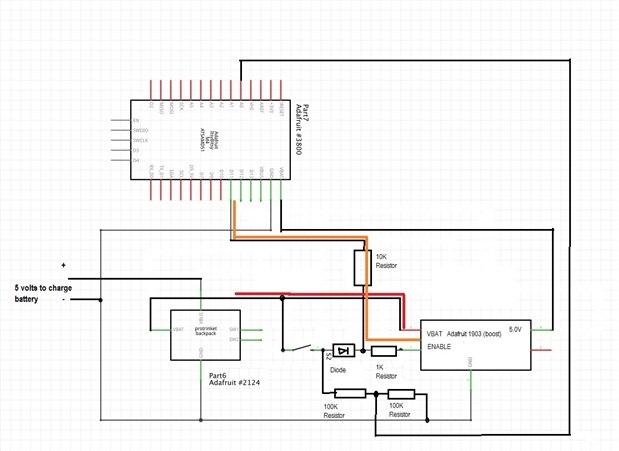Click the '1K Resistor' text label
Image resolution: width=619 pixels, height=451 pixels.
tap(386, 372)
